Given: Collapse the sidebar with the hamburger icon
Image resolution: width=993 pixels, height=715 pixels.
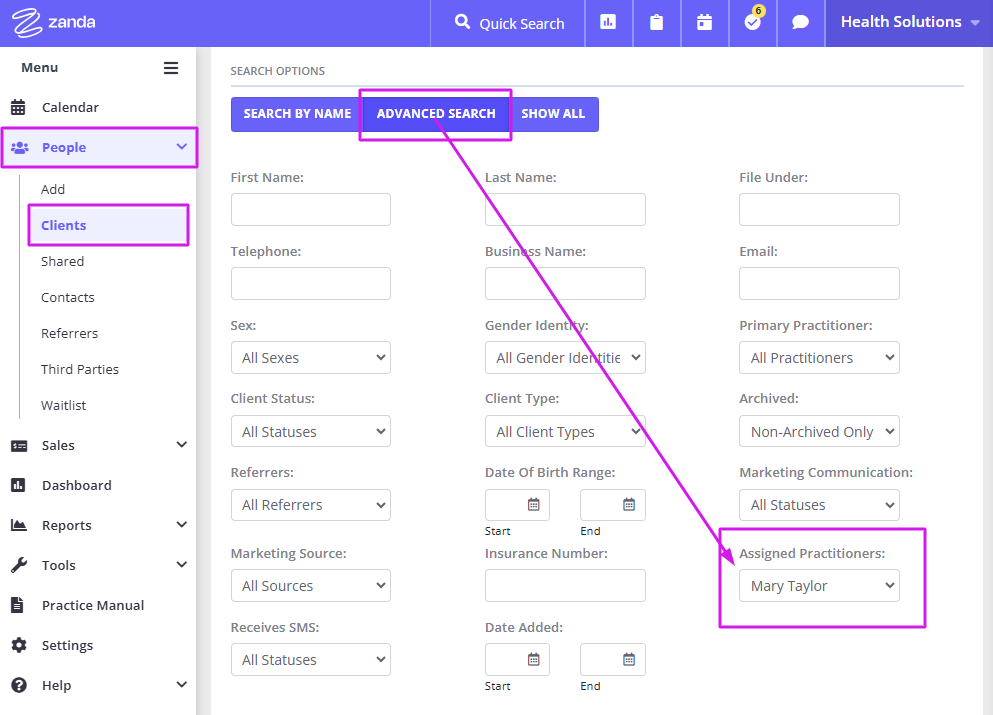Looking at the screenshot, I should 171,68.
